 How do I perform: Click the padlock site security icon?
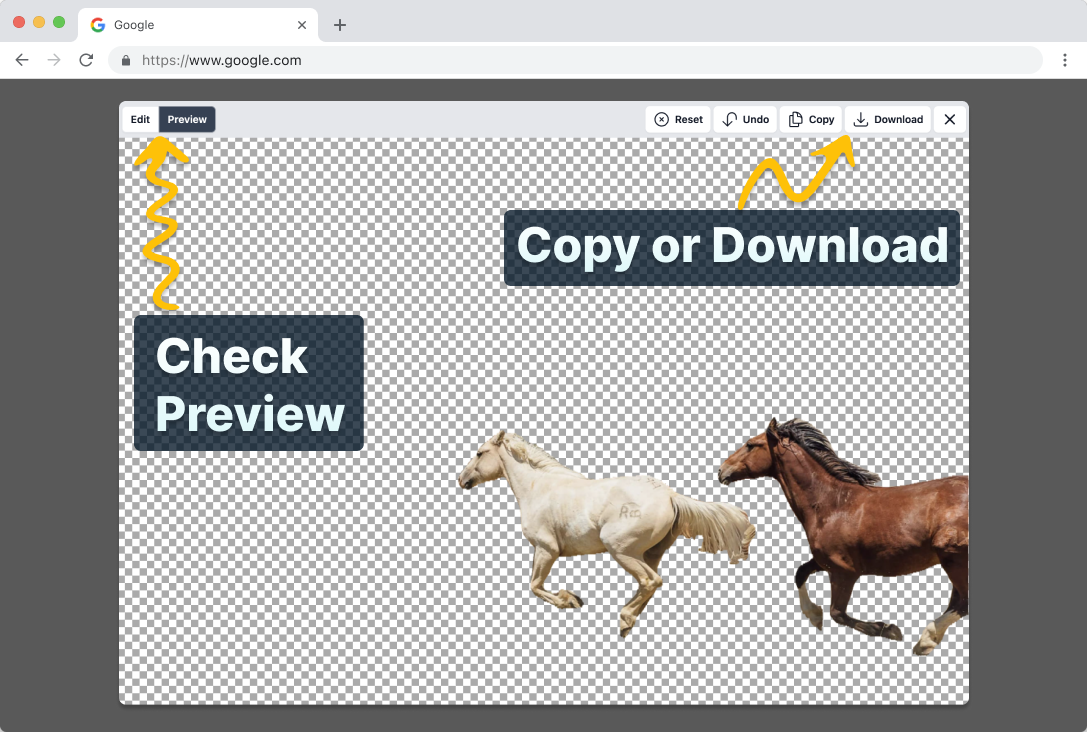point(126,60)
